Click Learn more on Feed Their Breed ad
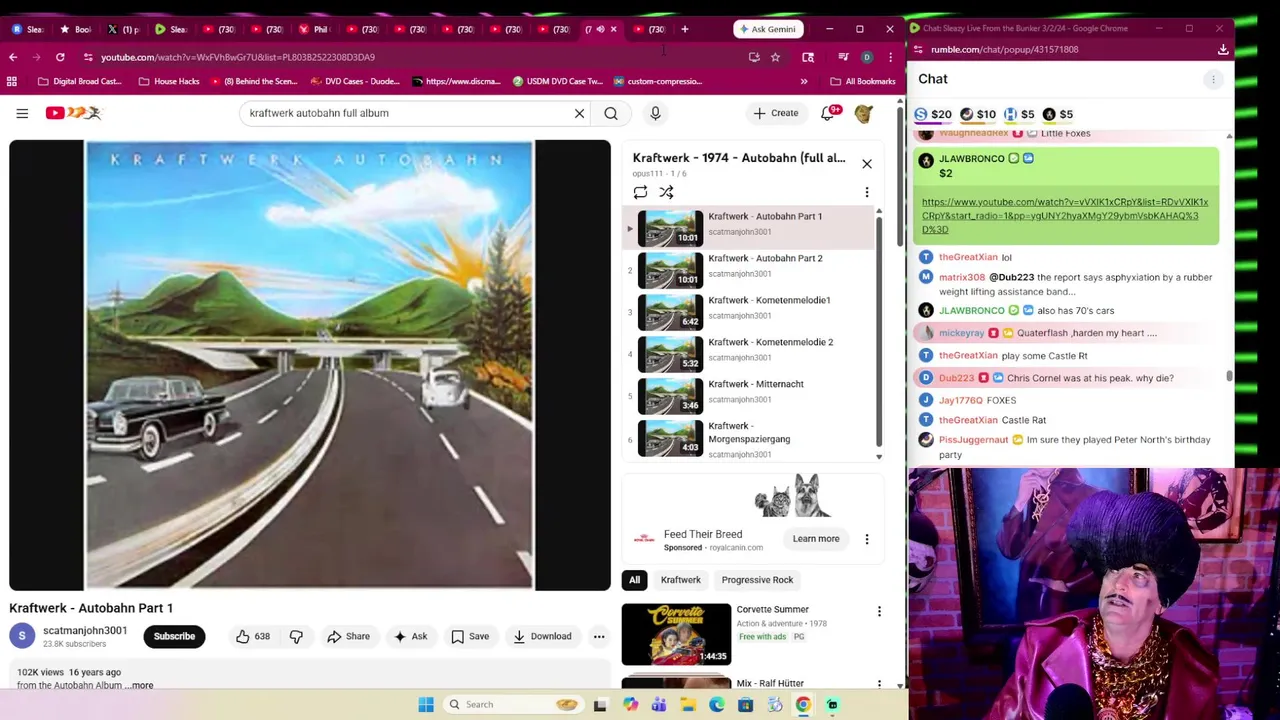The height and width of the screenshot is (720, 1280). (816, 539)
